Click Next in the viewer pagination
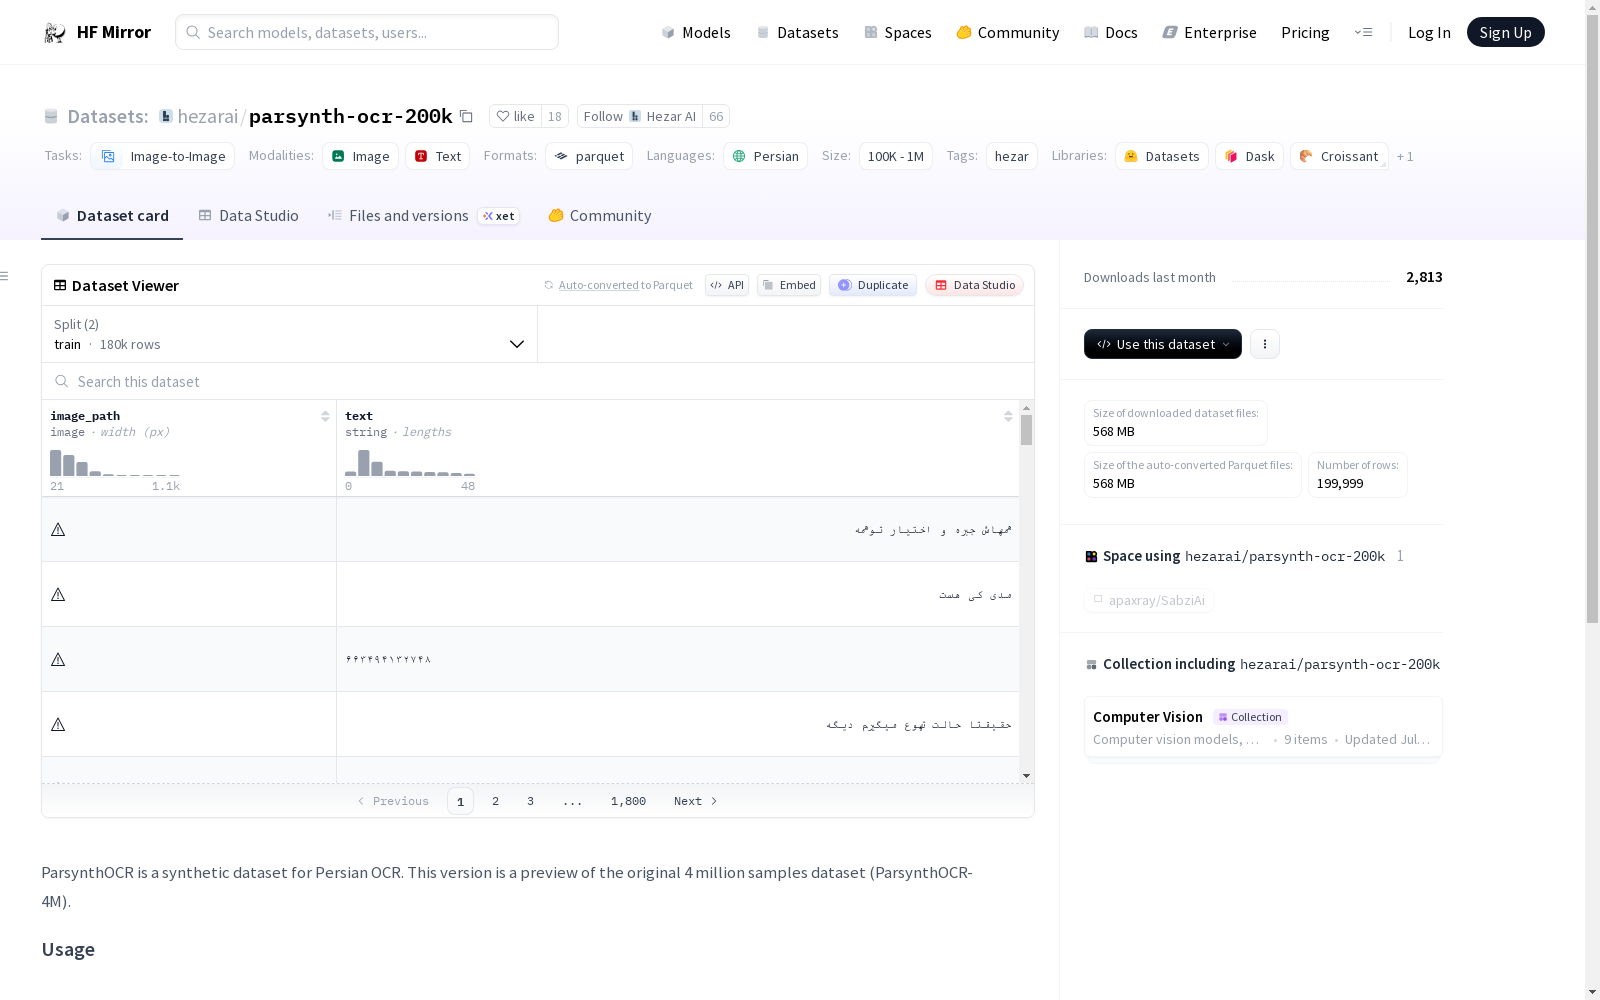Image resolution: width=1600 pixels, height=1000 pixels. point(696,801)
